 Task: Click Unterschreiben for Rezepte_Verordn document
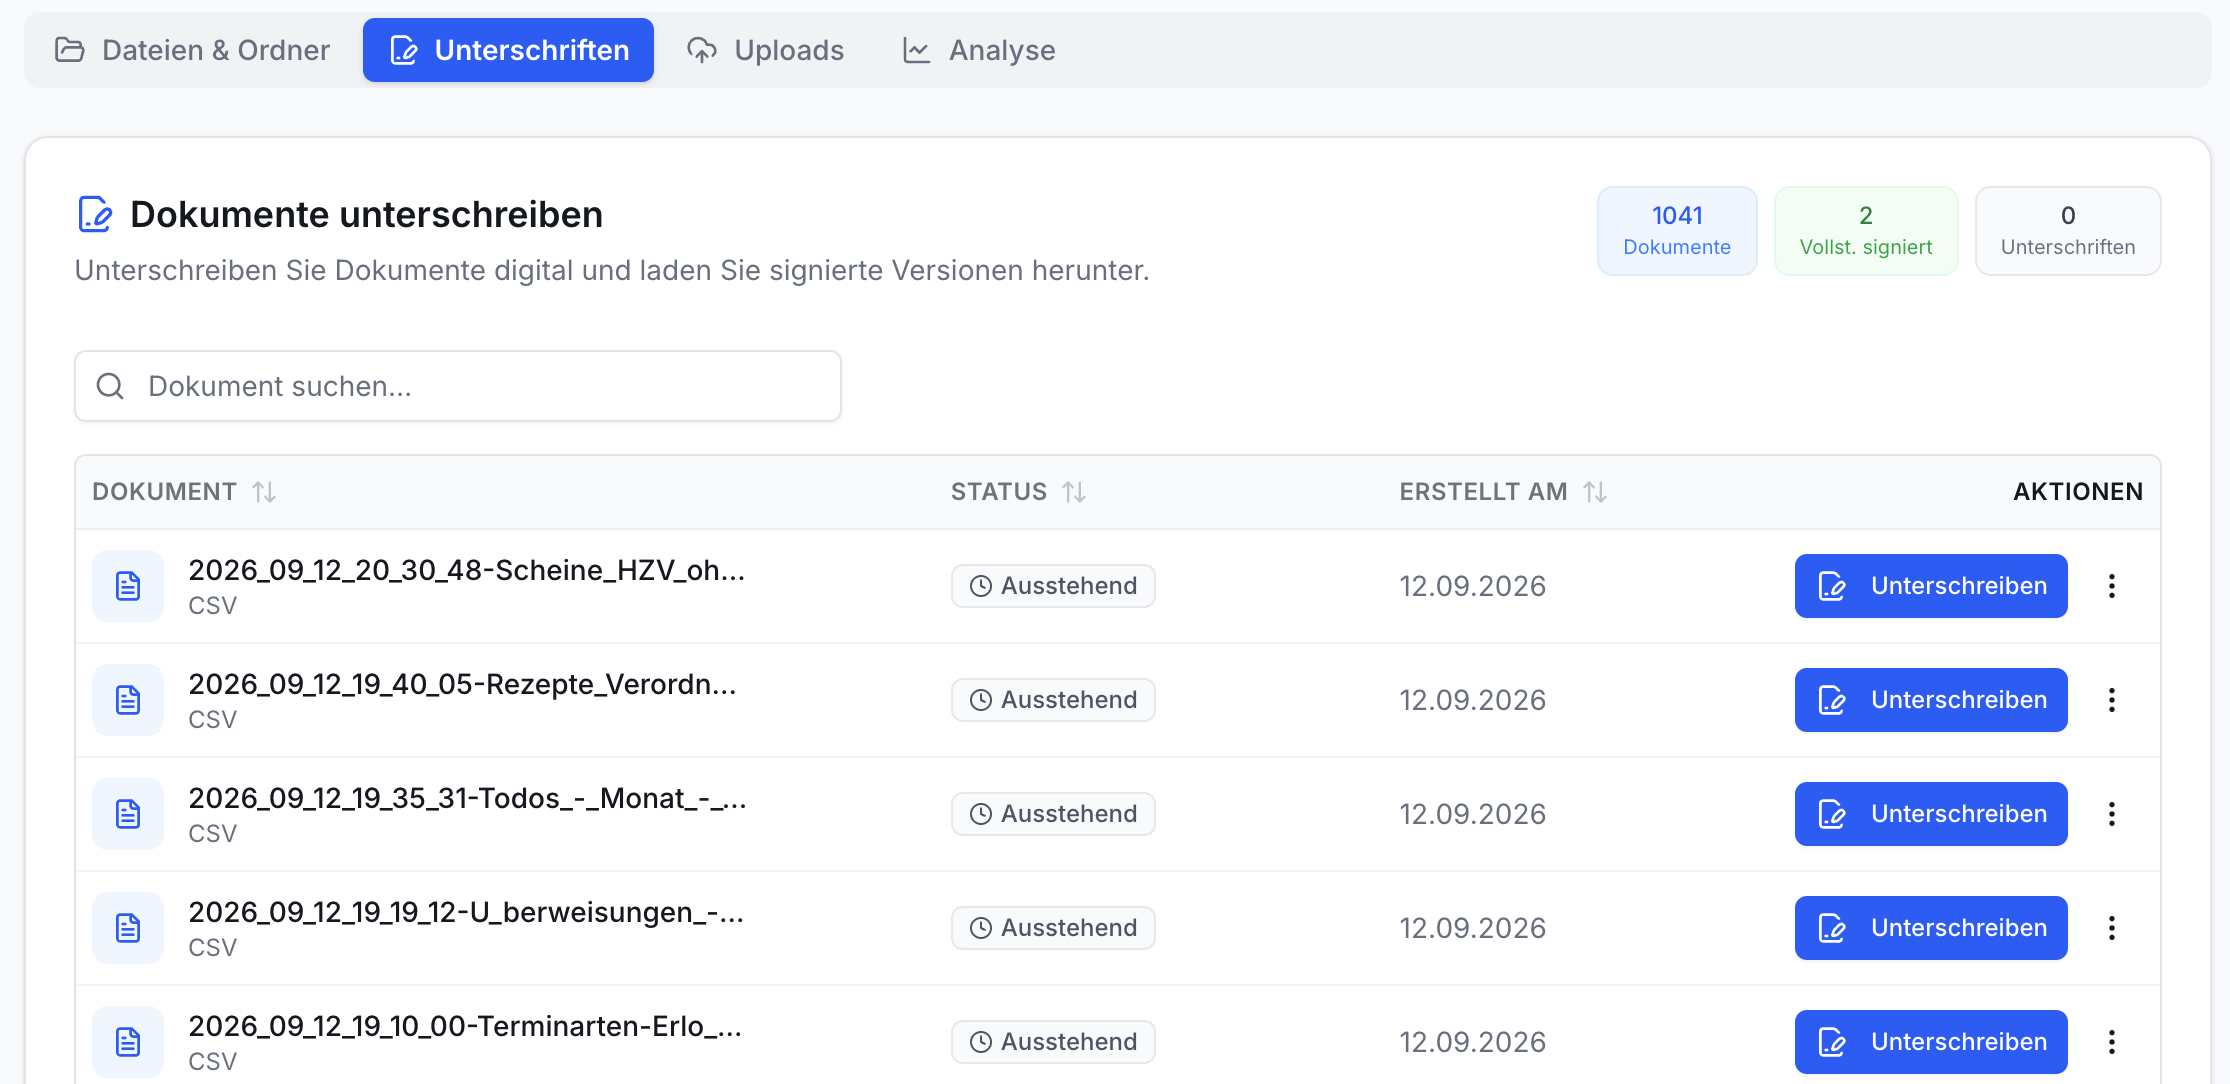(1931, 700)
